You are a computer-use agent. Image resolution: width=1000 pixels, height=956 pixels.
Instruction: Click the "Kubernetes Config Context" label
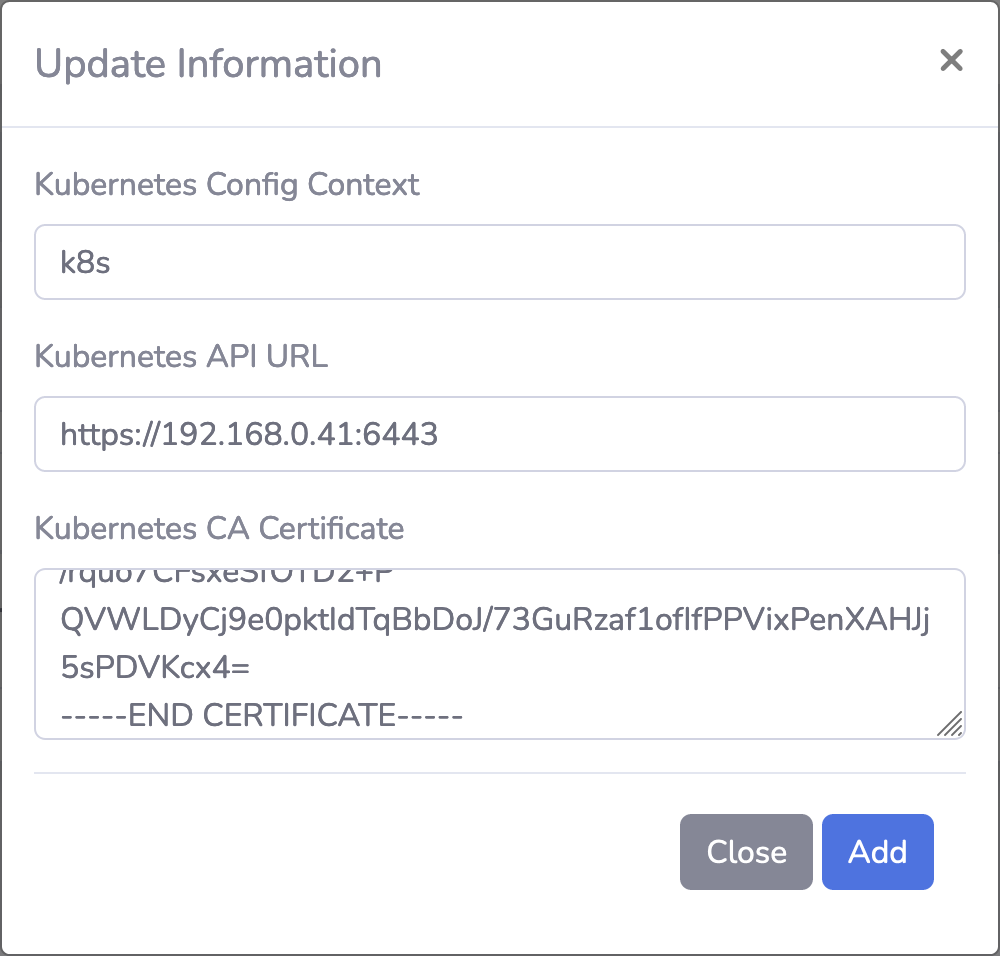click(x=227, y=185)
